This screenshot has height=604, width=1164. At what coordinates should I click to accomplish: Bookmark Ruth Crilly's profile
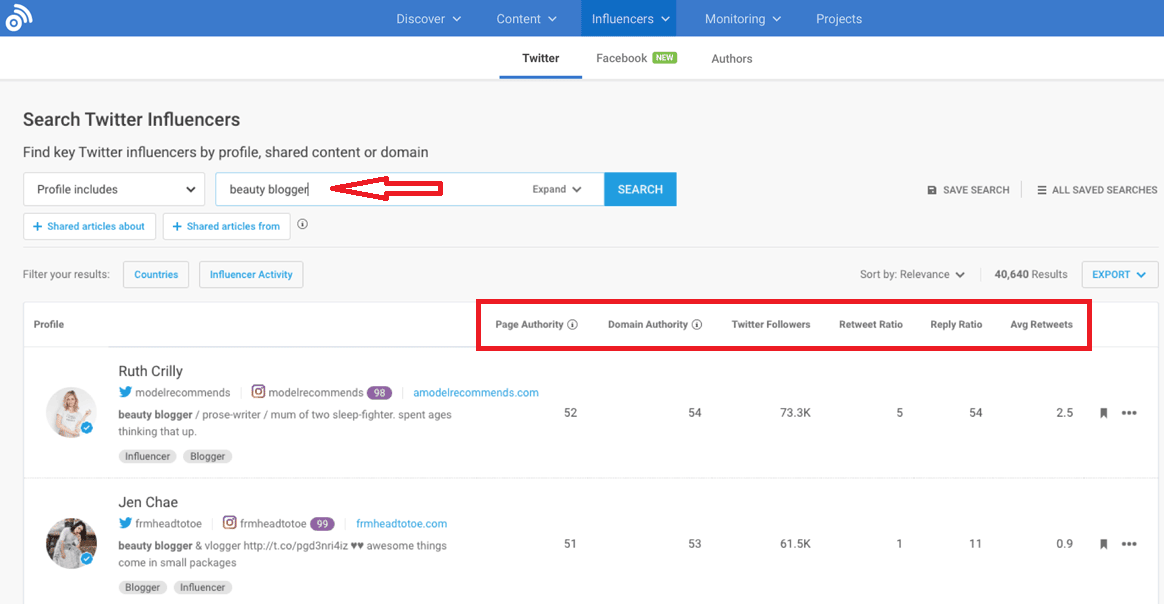[x=1103, y=413]
